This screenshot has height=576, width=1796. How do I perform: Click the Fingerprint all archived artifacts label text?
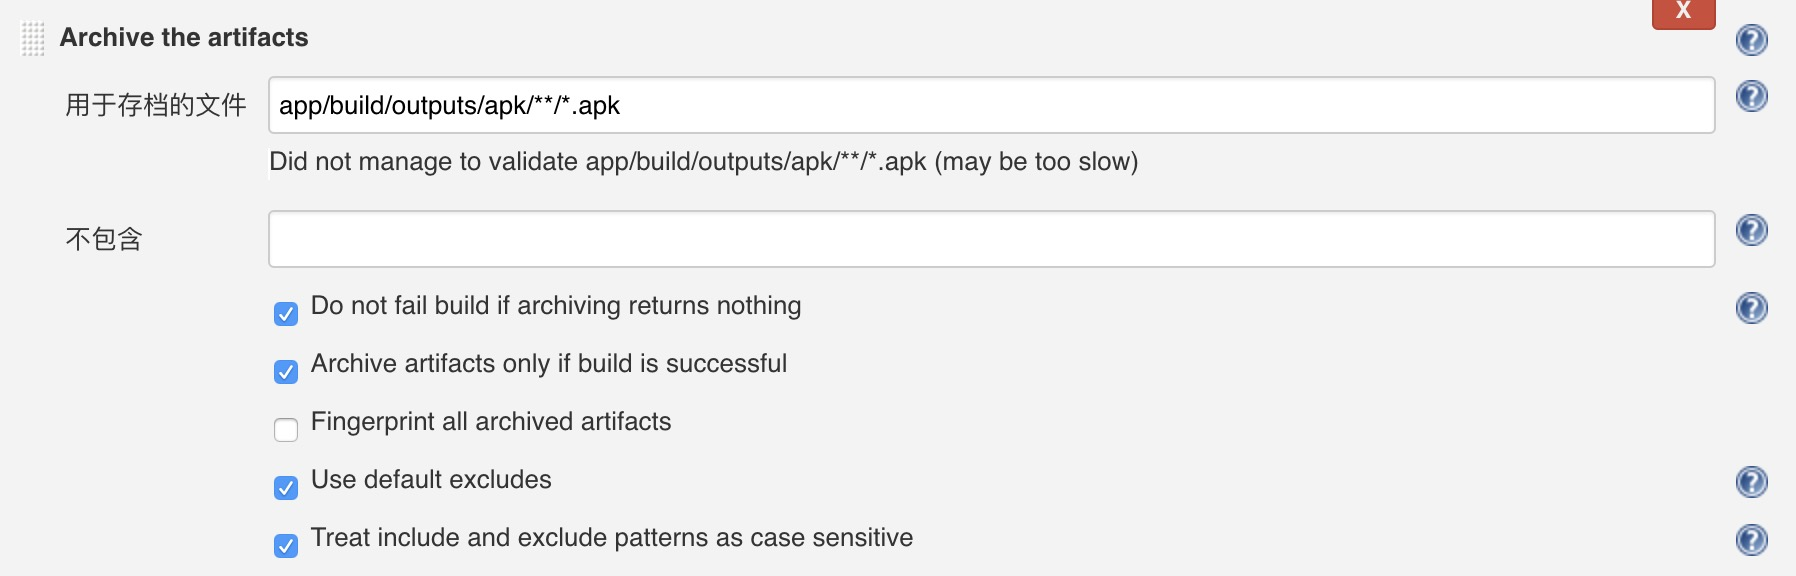491,422
